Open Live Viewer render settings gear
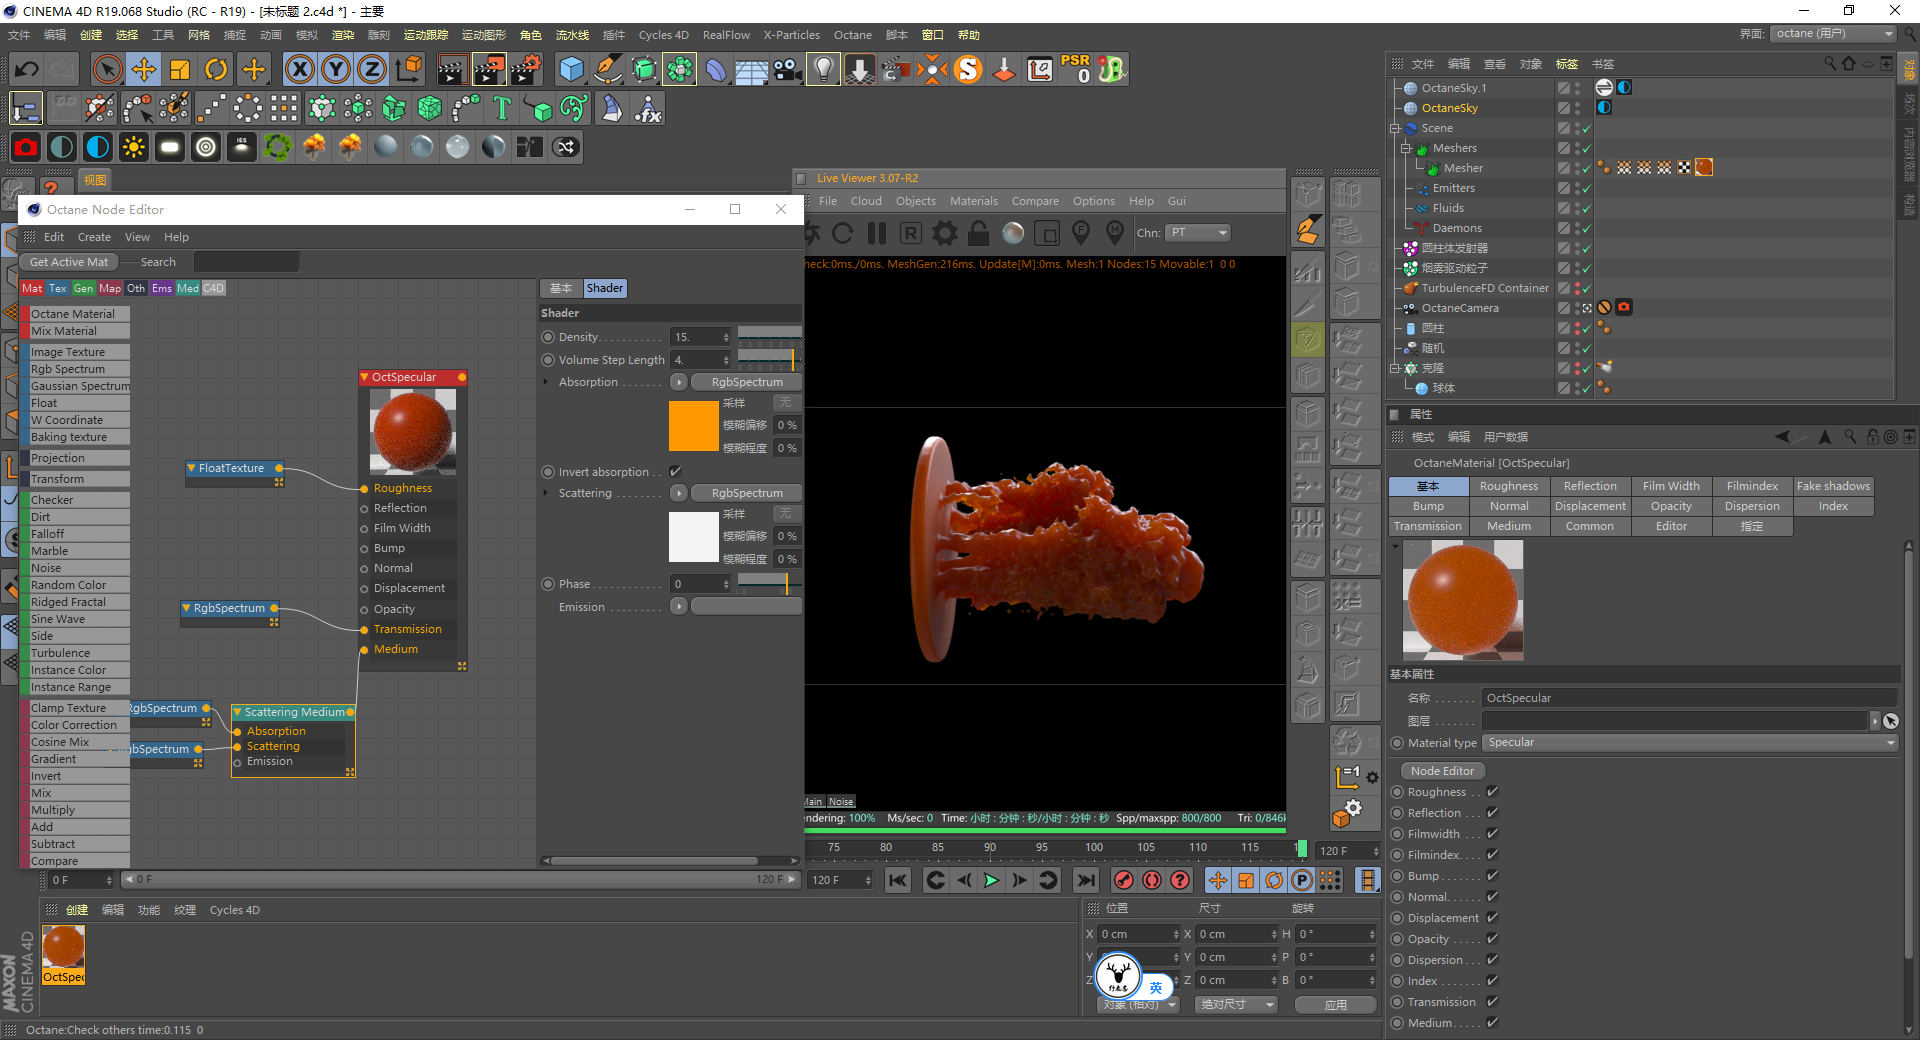Screen dimensions: 1920x1040 coord(944,233)
